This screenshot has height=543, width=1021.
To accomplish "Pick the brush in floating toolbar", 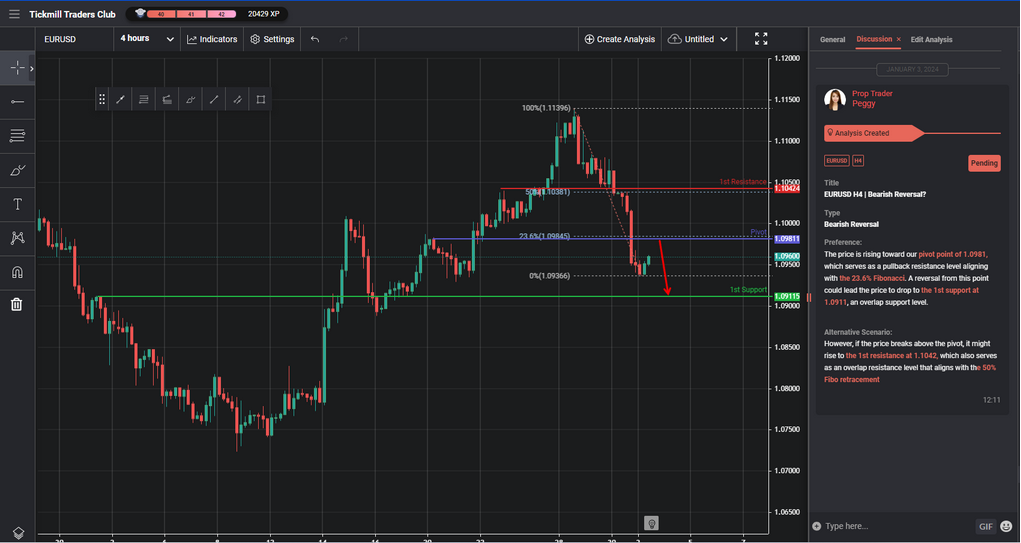I will coord(191,100).
